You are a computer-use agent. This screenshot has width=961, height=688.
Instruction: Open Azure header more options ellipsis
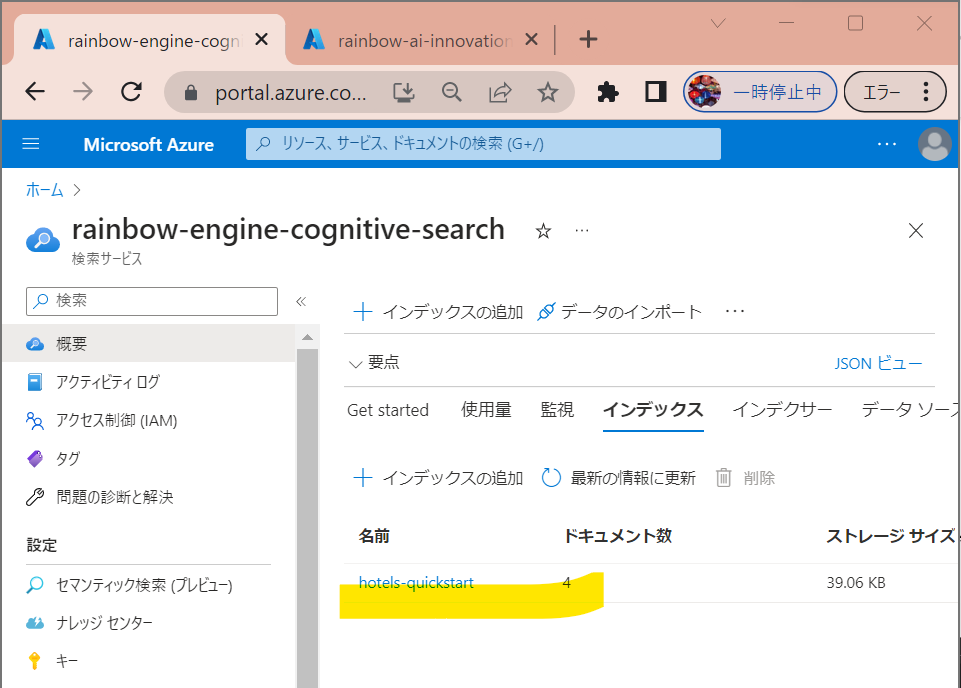coord(886,144)
